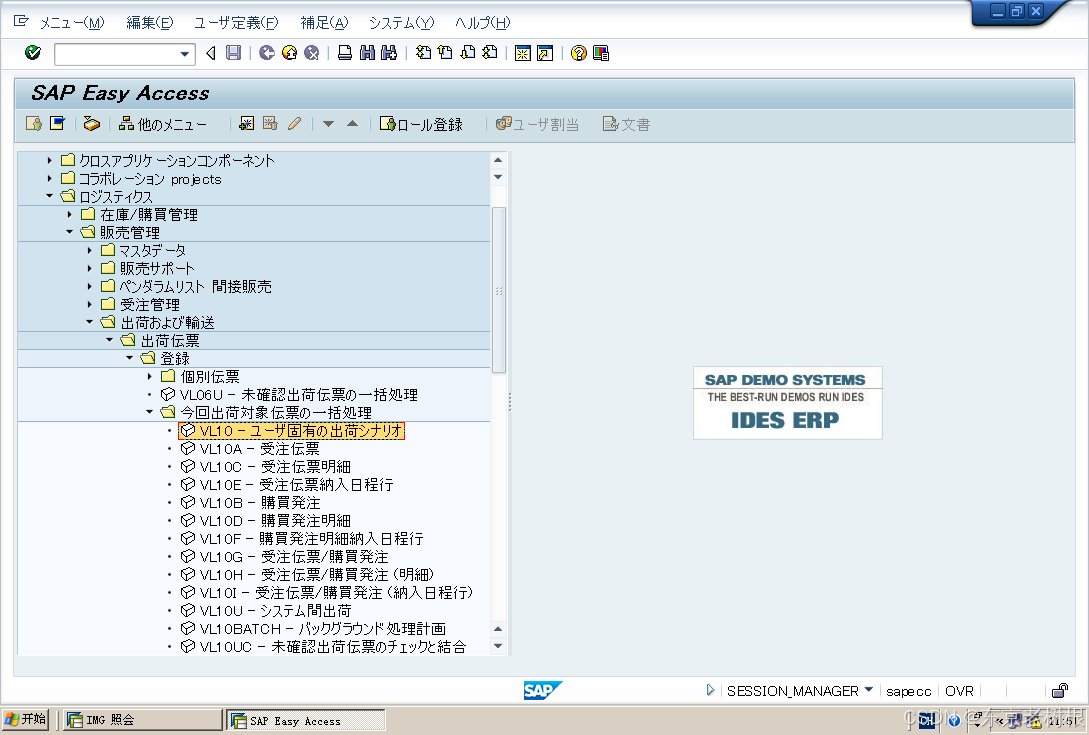Click the Move Favorites Up triangle
The height and width of the screenshot is (735, 1089).
click(x=352, y=124)
